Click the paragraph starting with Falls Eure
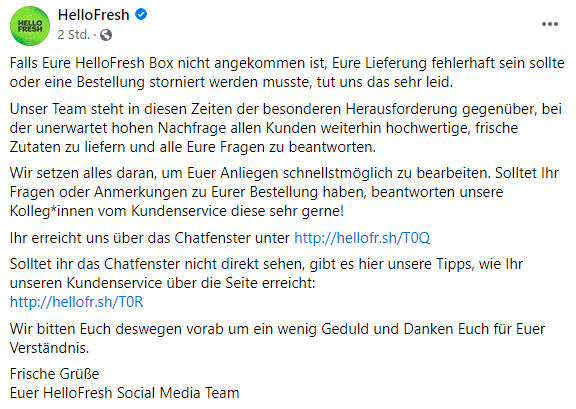Screen dimensions: 576x409 pos(287,72)
